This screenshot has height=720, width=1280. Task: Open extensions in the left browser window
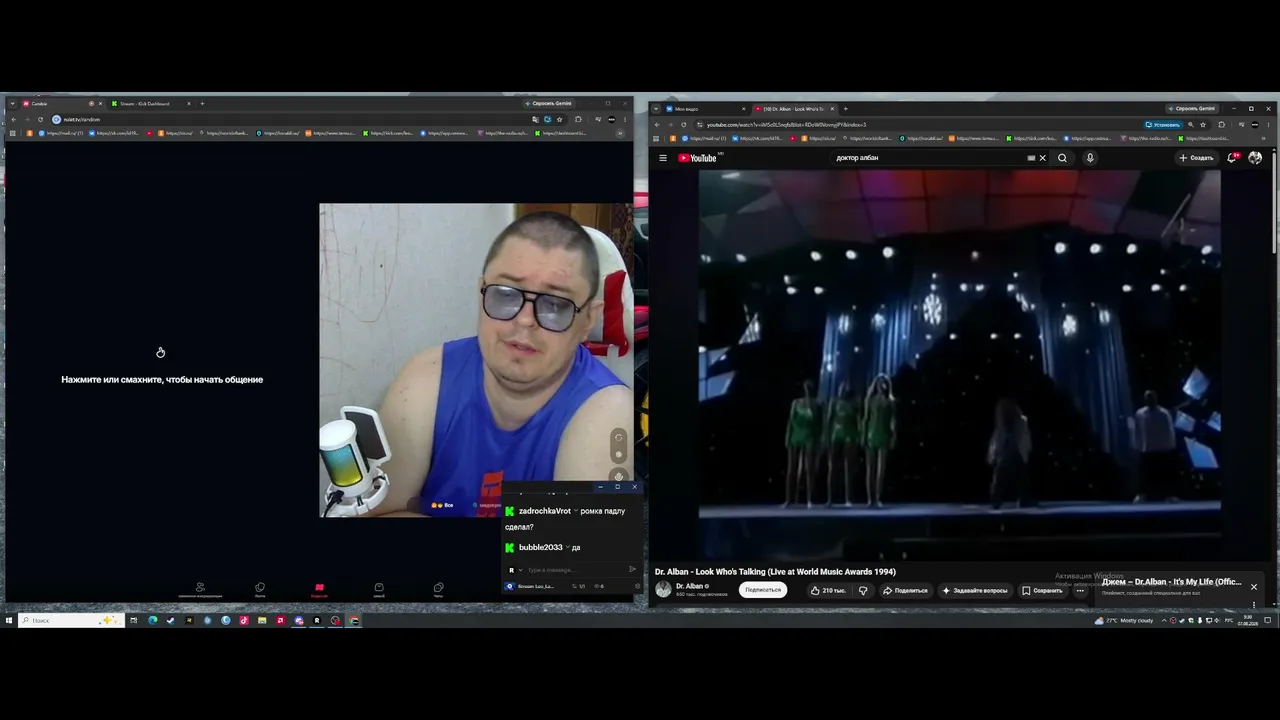coord(578,119)
